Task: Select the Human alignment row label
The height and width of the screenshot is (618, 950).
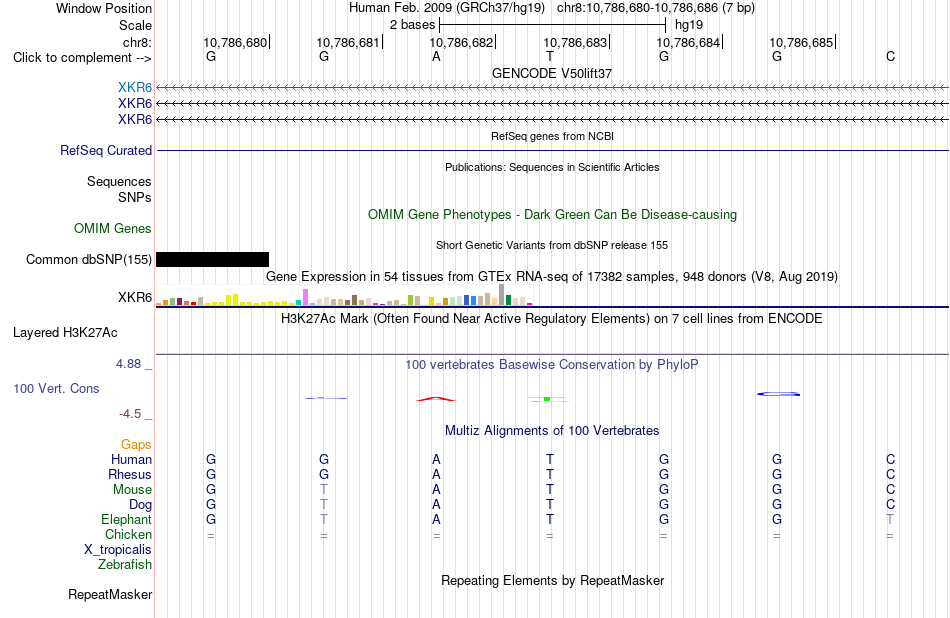Action: [131, 460]
